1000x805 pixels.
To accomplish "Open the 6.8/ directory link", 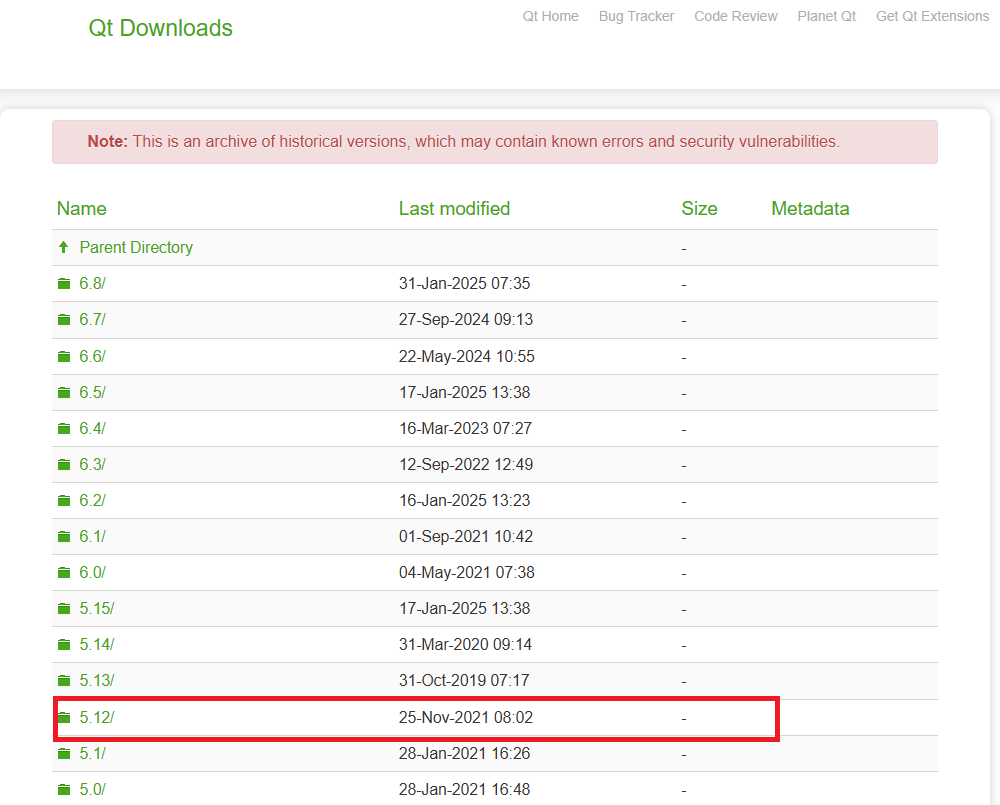I will [x=92, y=283].
